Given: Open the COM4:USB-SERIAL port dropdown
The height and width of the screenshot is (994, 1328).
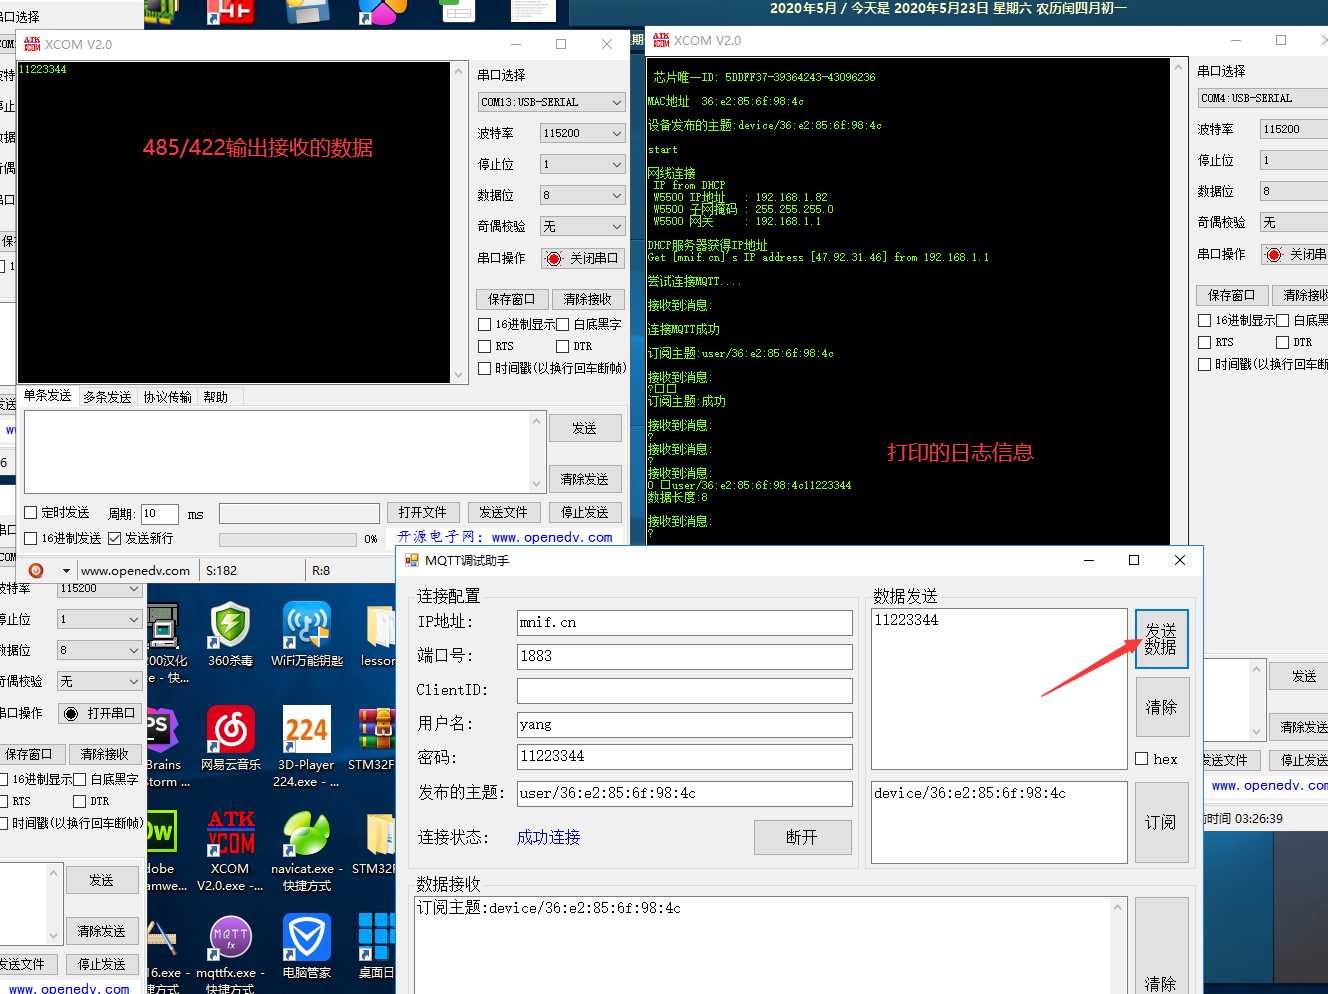Looking at the screenshot, I should tap(1263, 98).
